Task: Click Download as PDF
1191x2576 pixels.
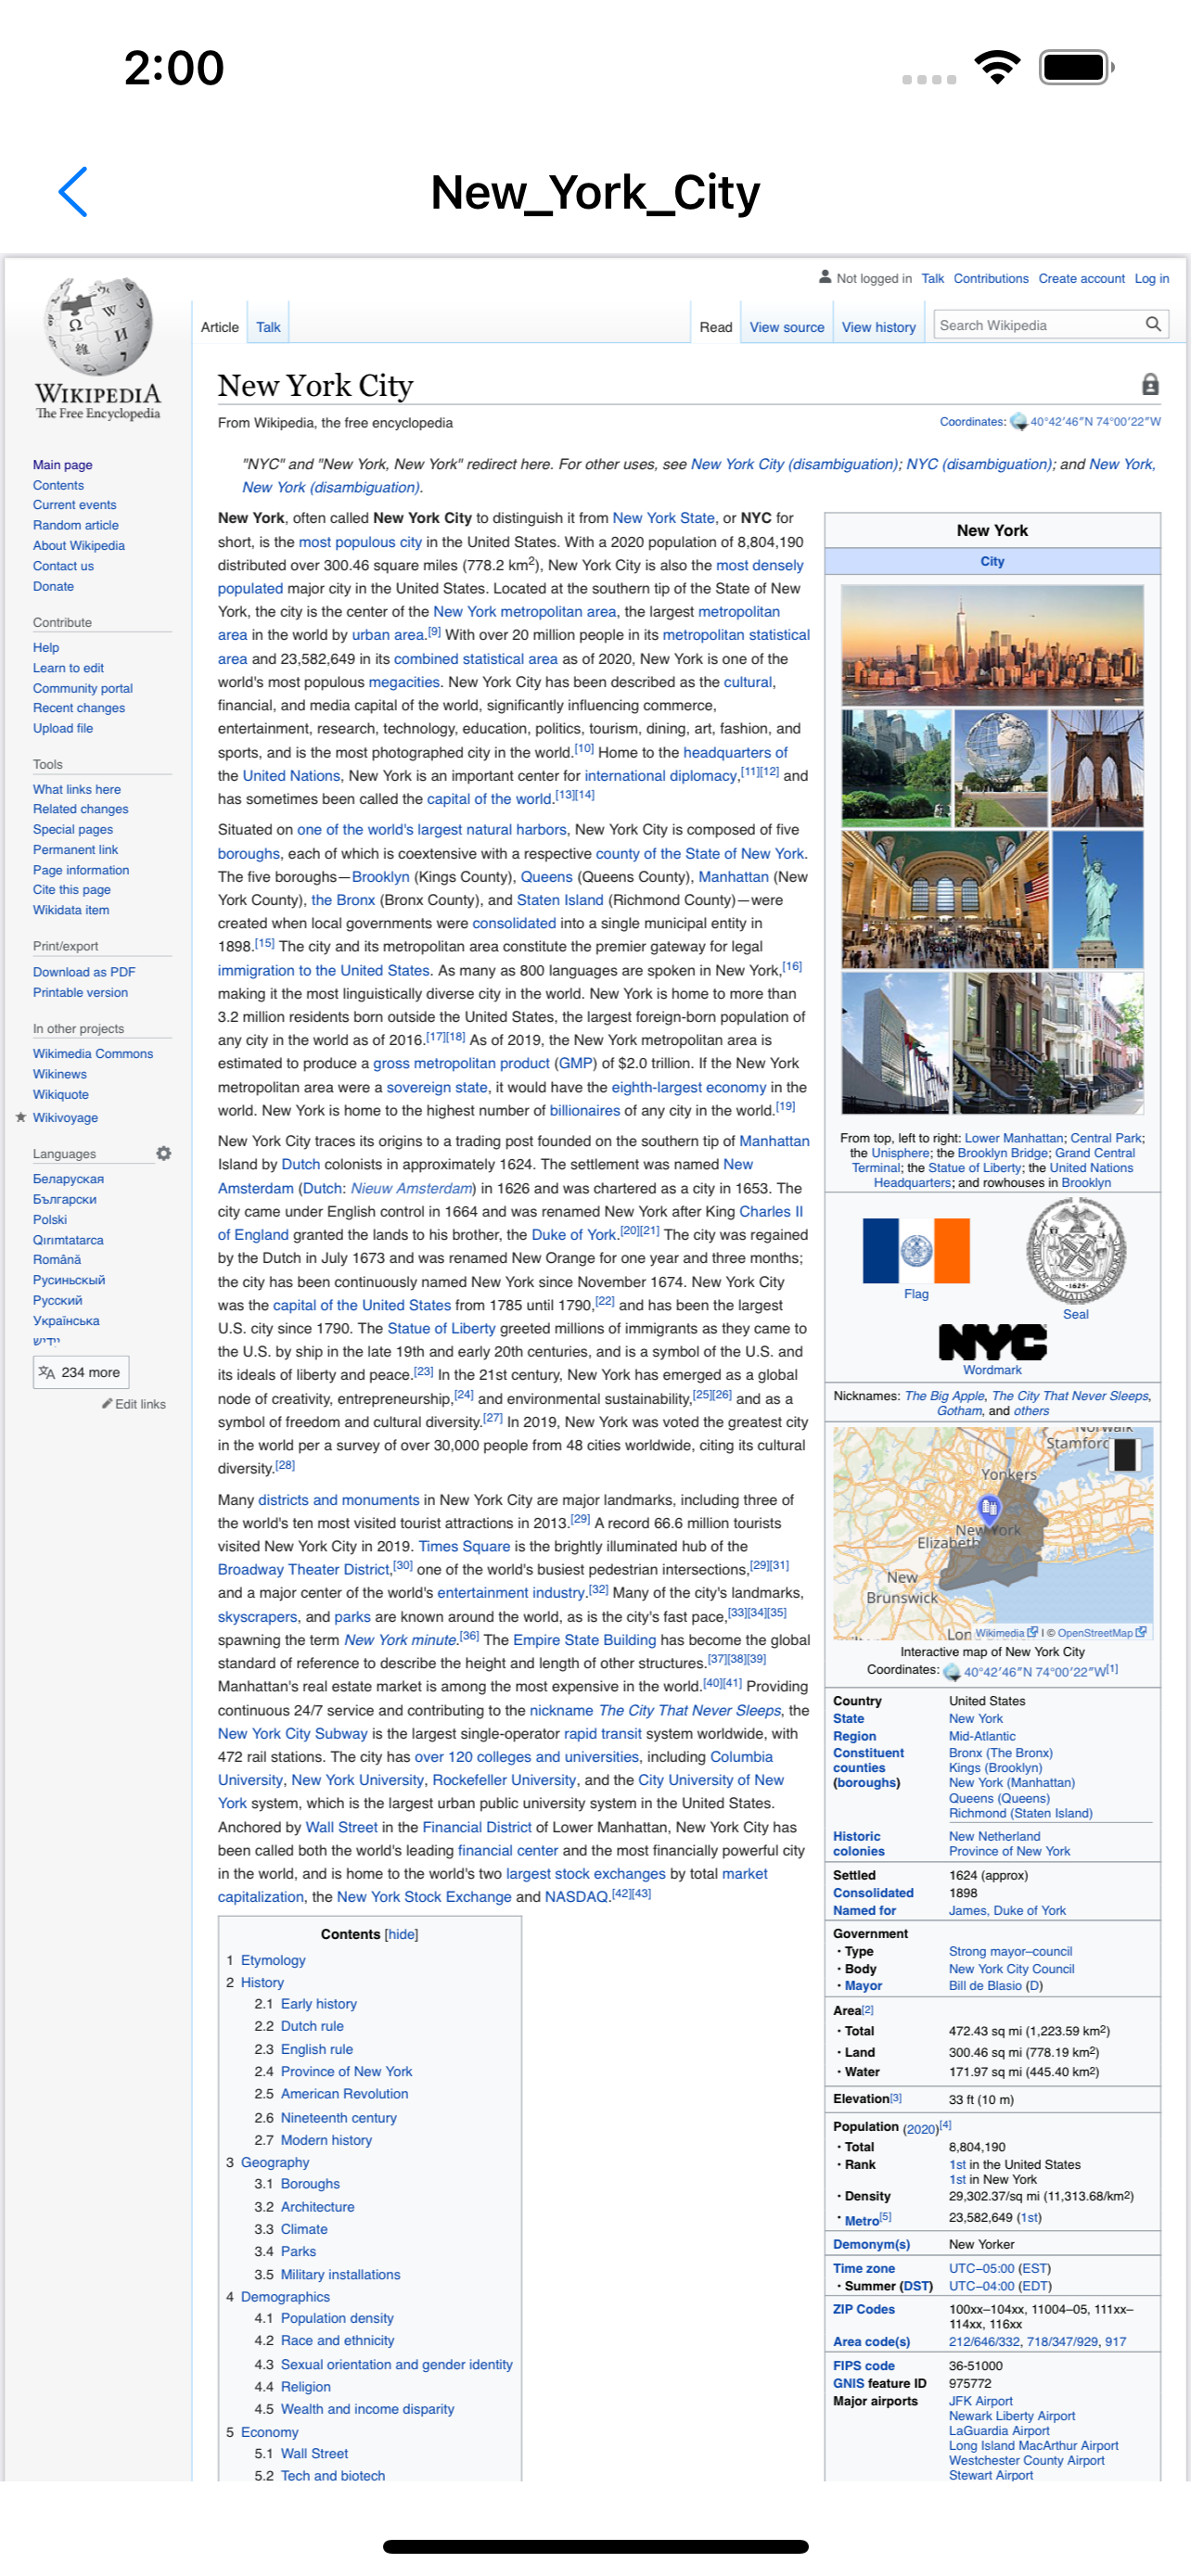Action: click(83, 971)
